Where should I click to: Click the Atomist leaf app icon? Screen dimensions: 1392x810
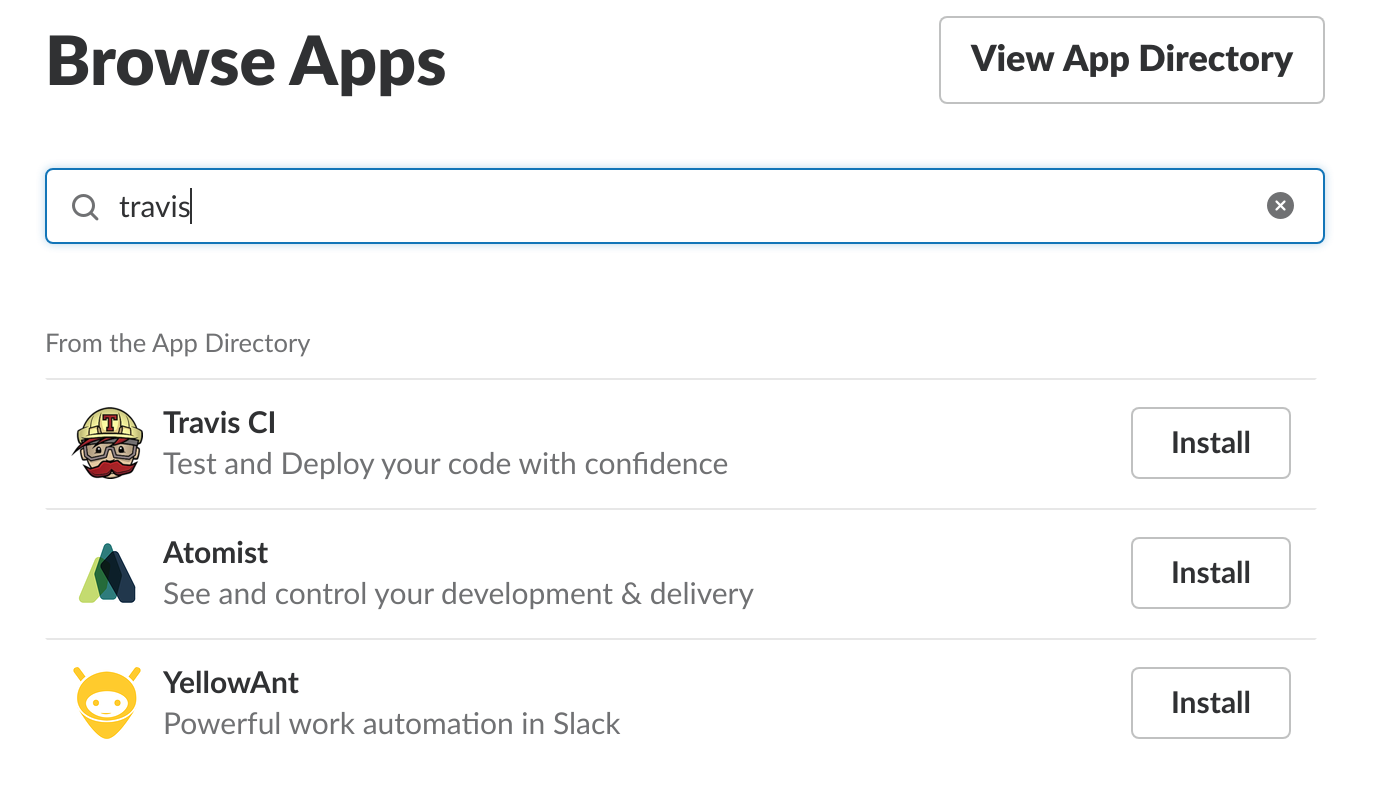coord(106,572)
